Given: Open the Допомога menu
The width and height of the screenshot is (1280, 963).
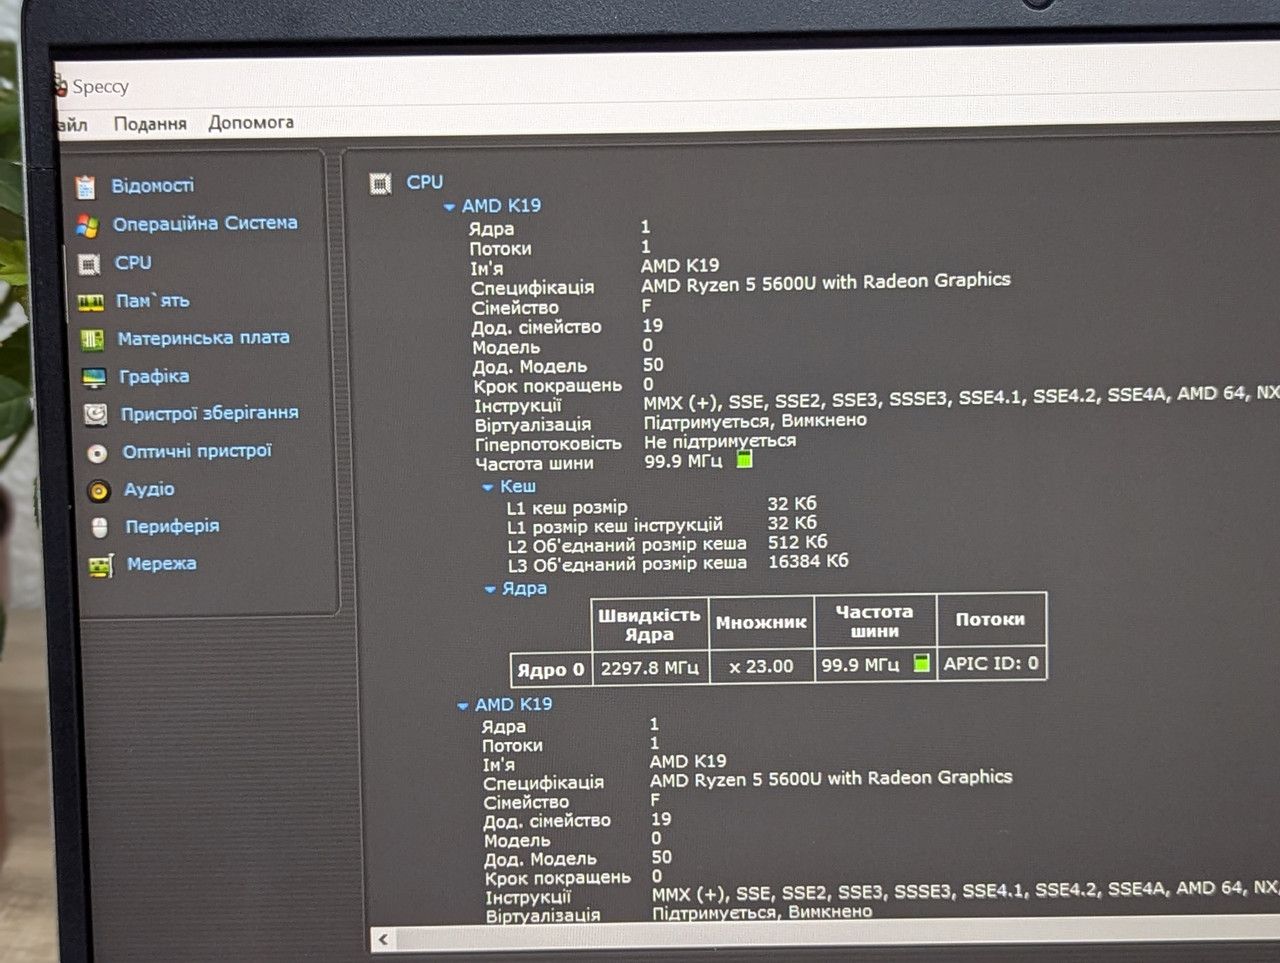Looking at the screenshot, I should point(251,122).
